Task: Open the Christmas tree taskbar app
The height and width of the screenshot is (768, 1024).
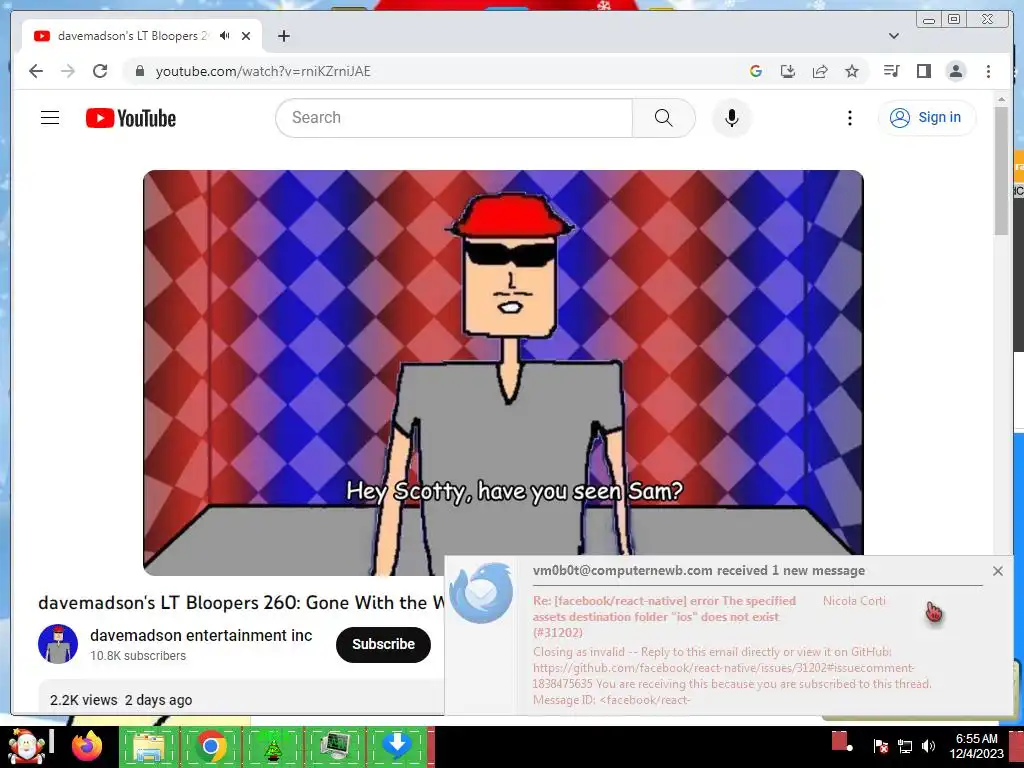Action: (273, 746)
